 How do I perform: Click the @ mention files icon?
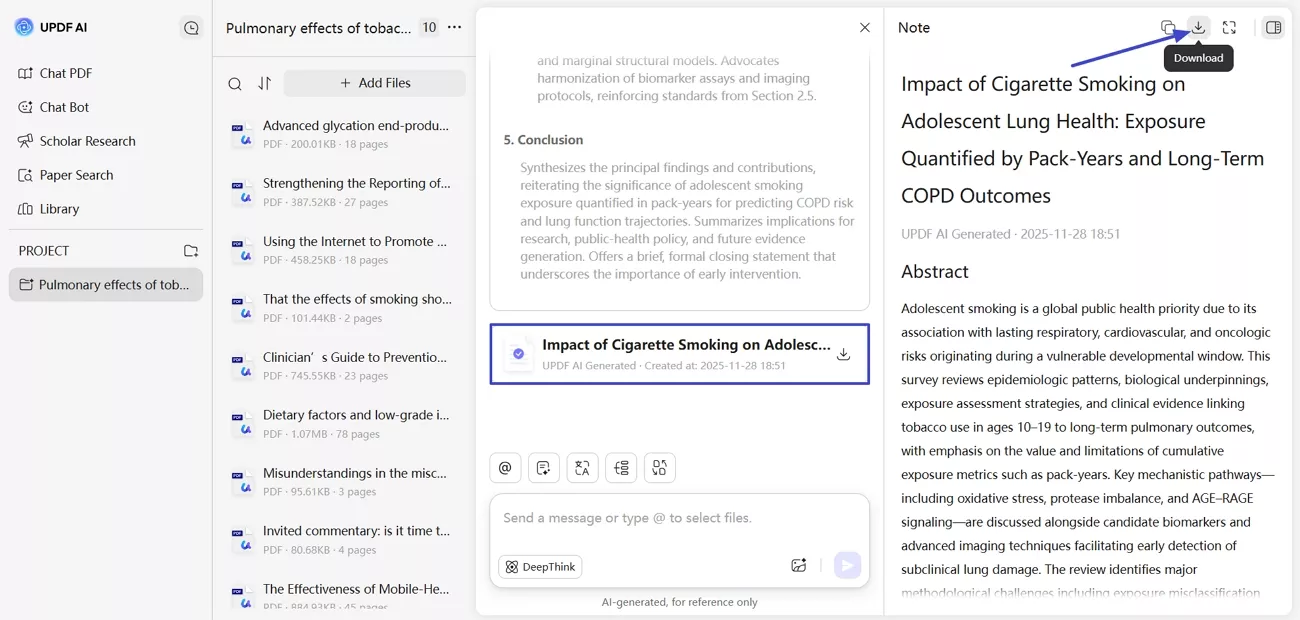click(x=505, y=467)
